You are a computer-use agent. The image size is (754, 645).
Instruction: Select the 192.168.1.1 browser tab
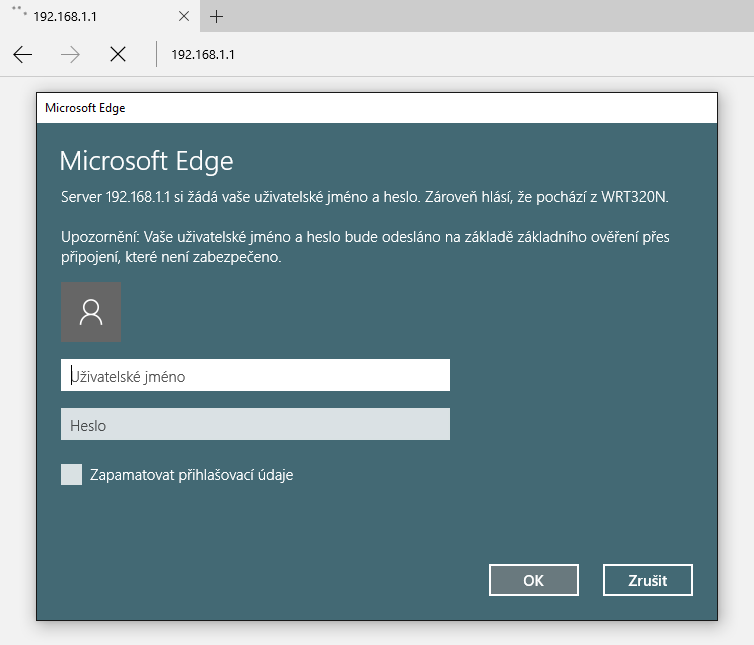pos(100,16)
